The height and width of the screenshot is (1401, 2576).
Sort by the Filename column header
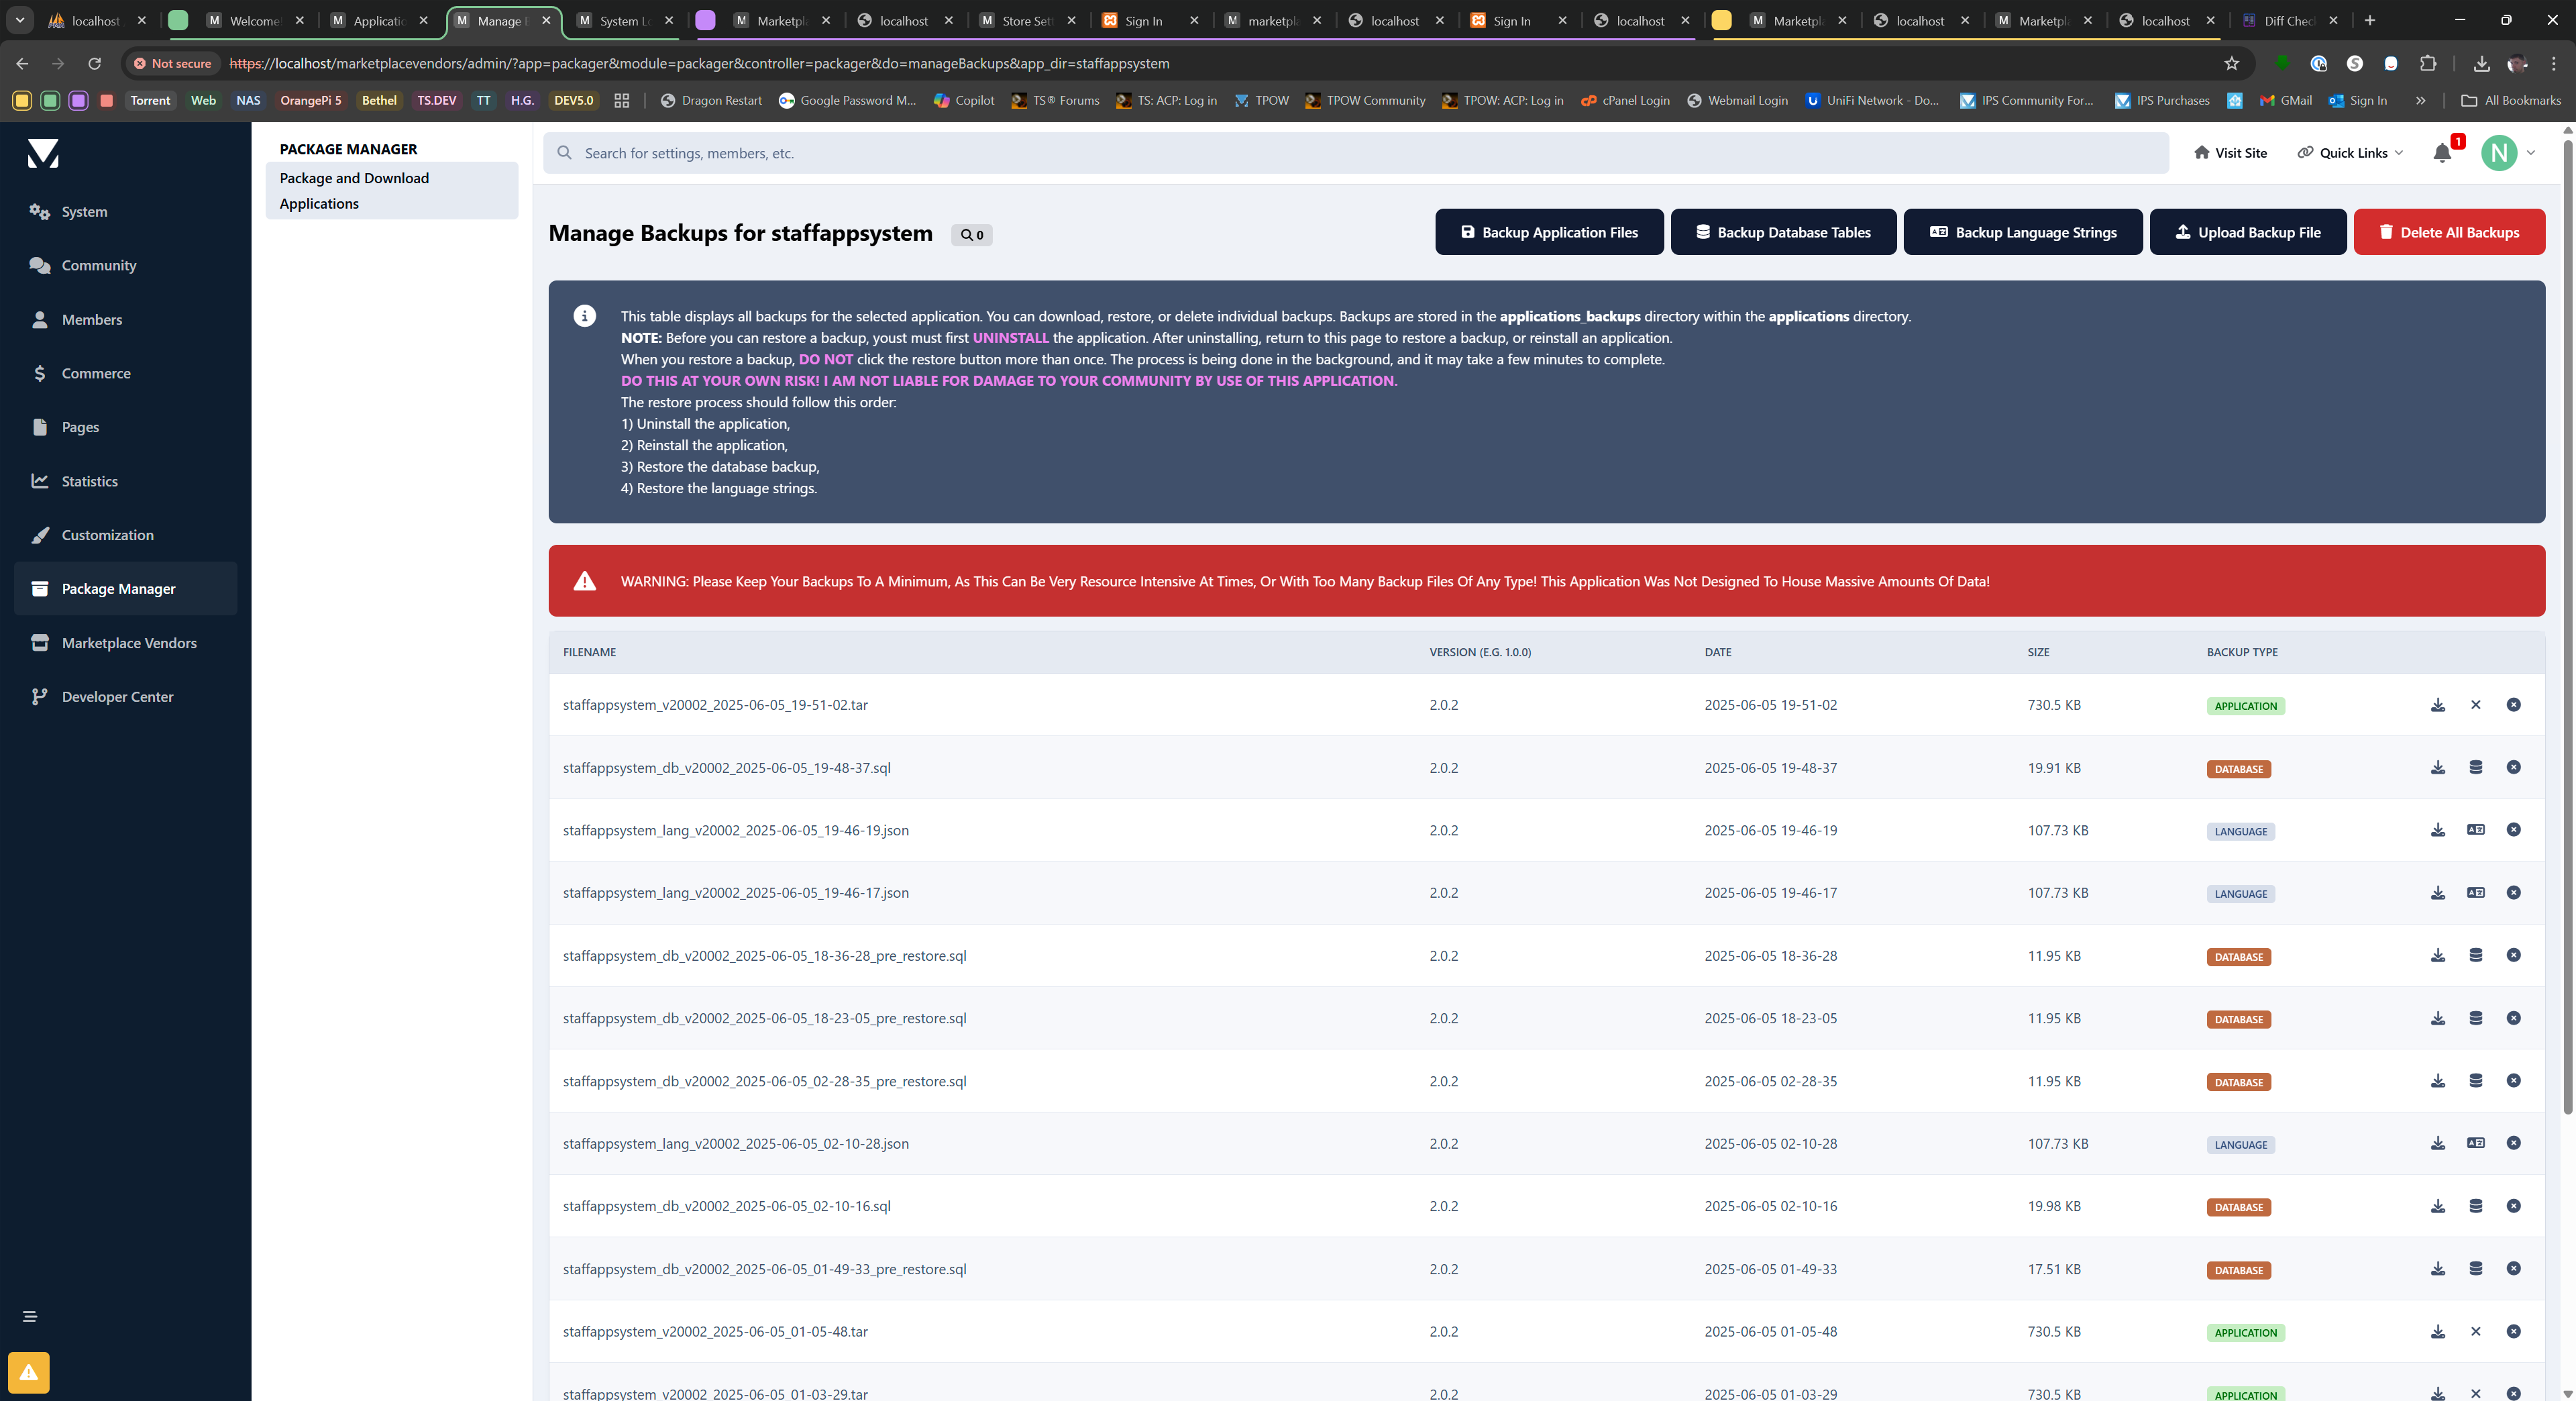tap(589, 652)
